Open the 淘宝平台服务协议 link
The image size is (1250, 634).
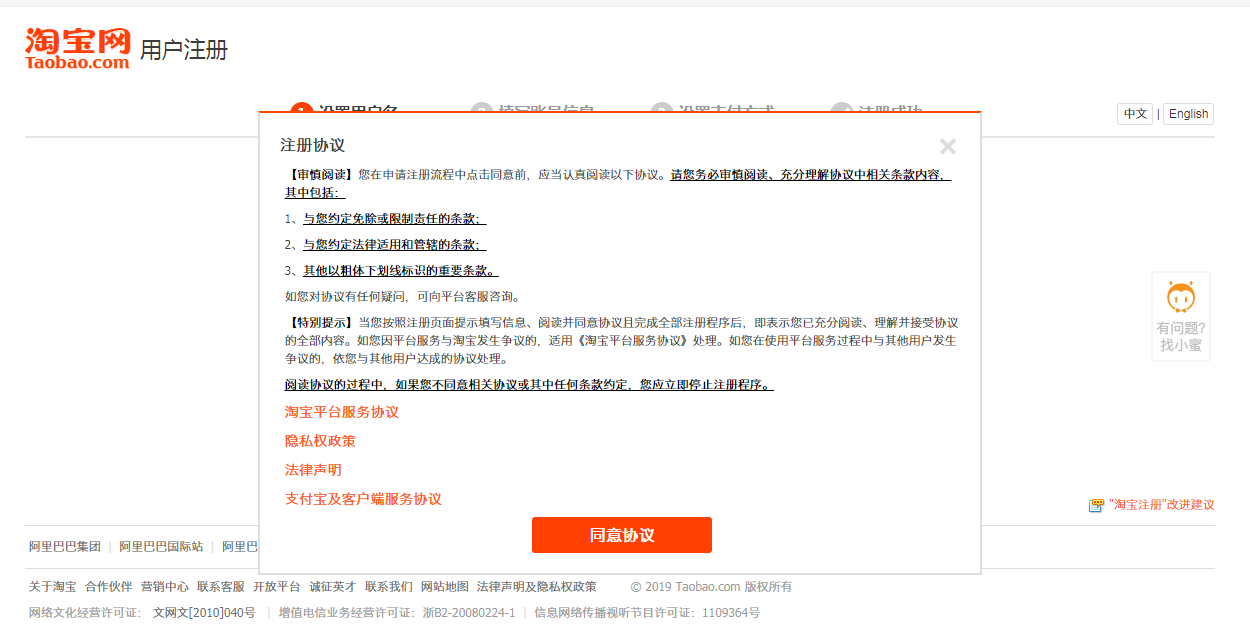(x=342, y=412)
